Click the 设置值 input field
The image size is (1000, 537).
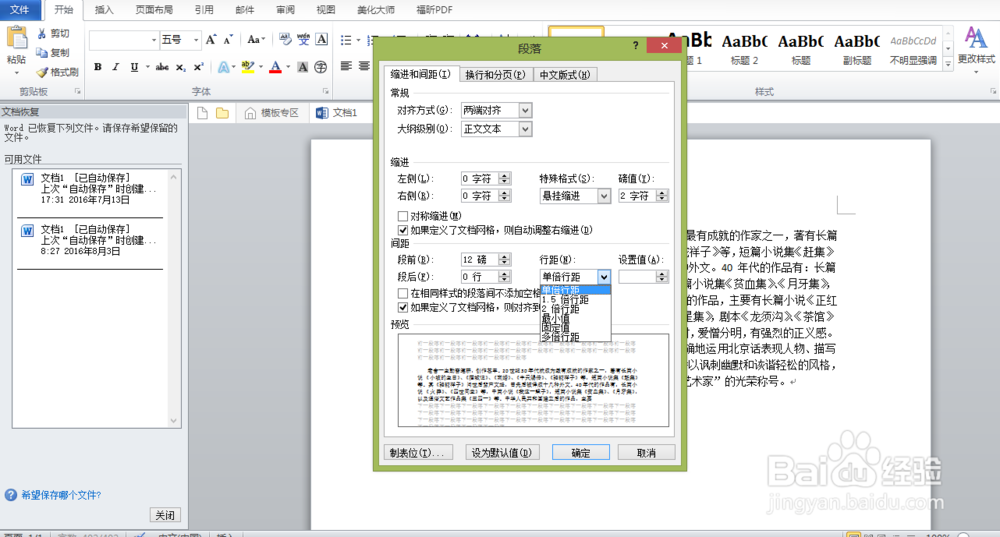[637, 277]
